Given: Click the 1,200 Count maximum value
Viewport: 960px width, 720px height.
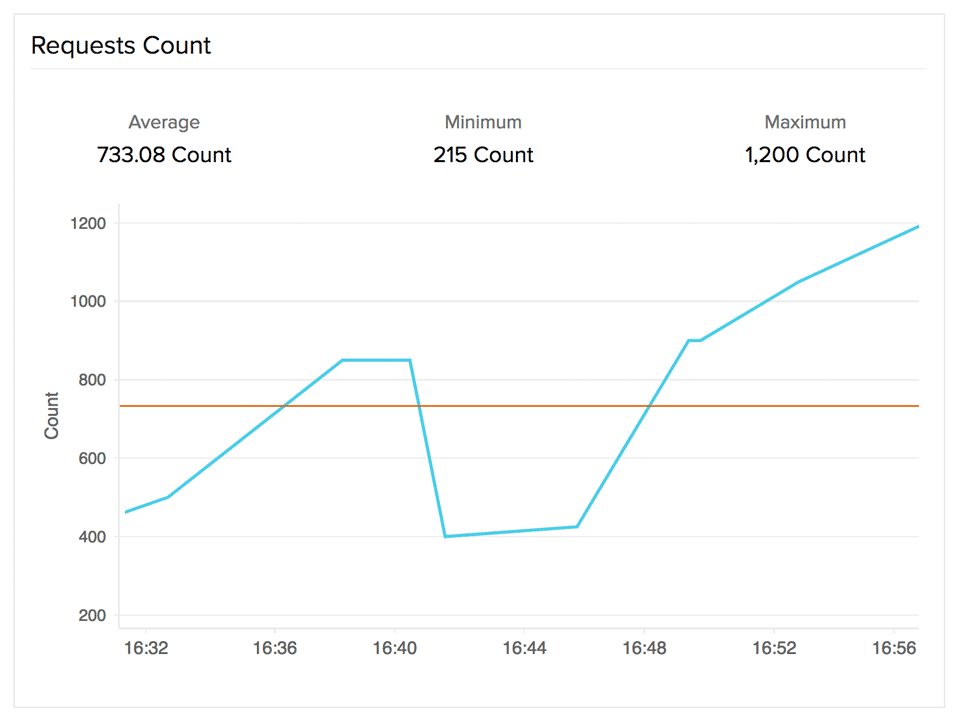Looking at the screenshot, I should (x=805, y=155).
